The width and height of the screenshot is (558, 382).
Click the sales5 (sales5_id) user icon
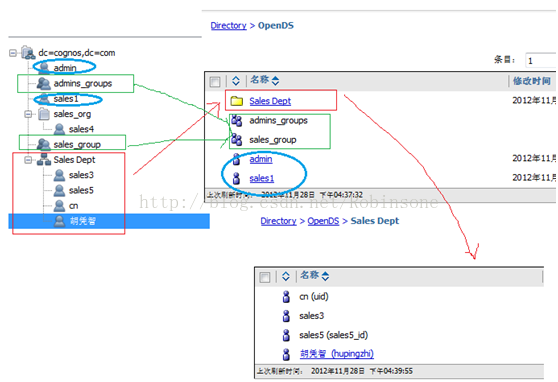[286, 335]
